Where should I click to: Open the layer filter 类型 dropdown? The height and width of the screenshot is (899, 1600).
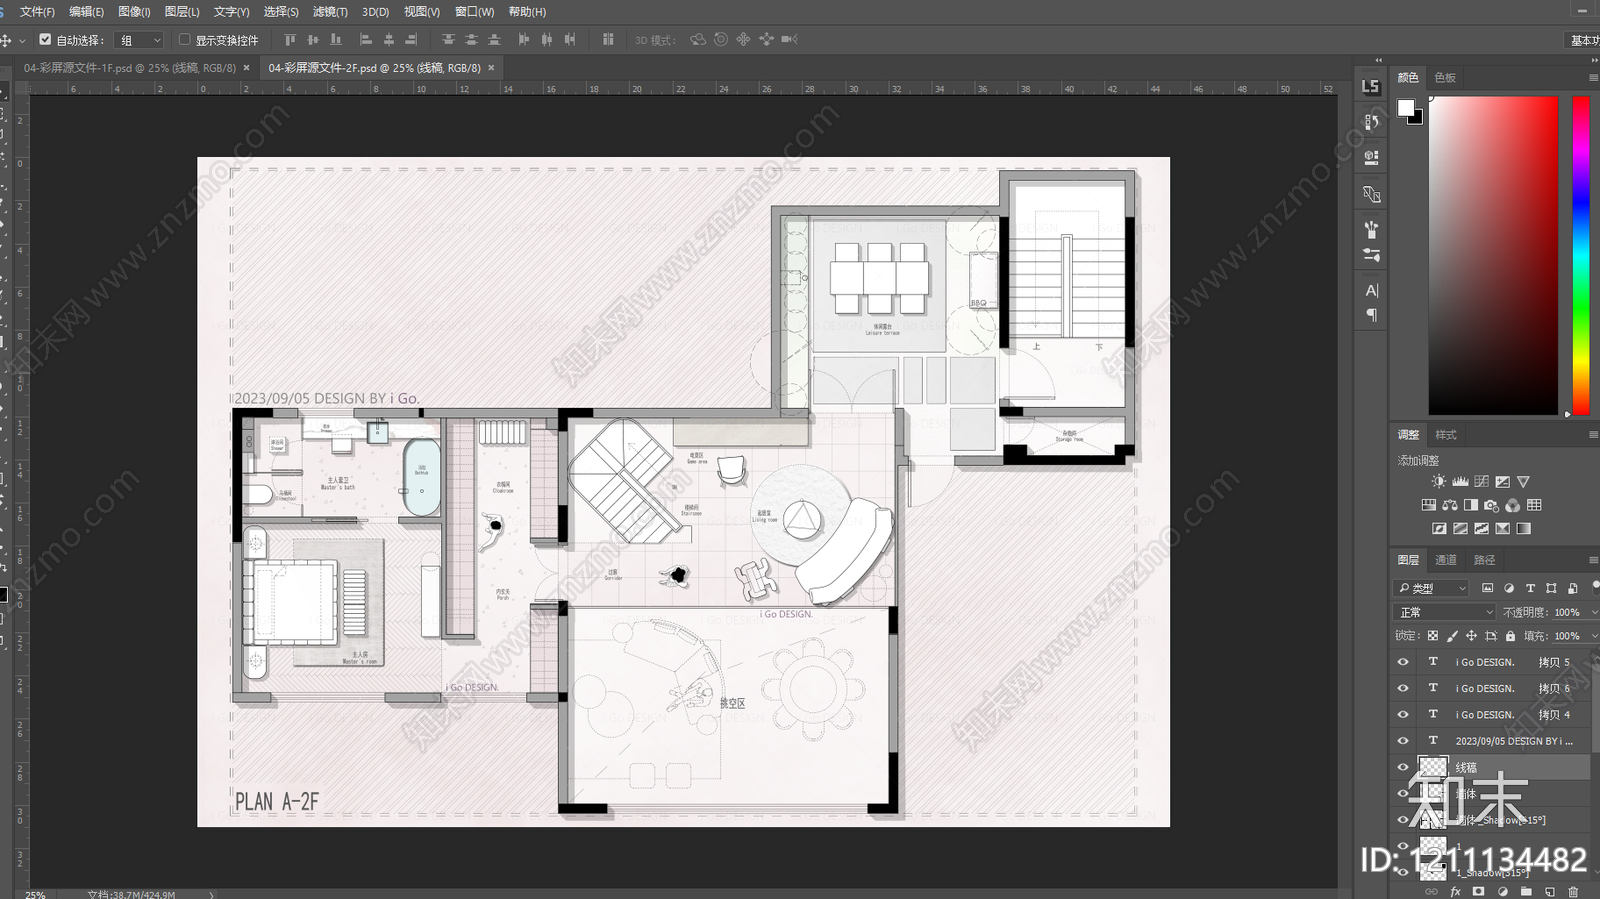1432,588
